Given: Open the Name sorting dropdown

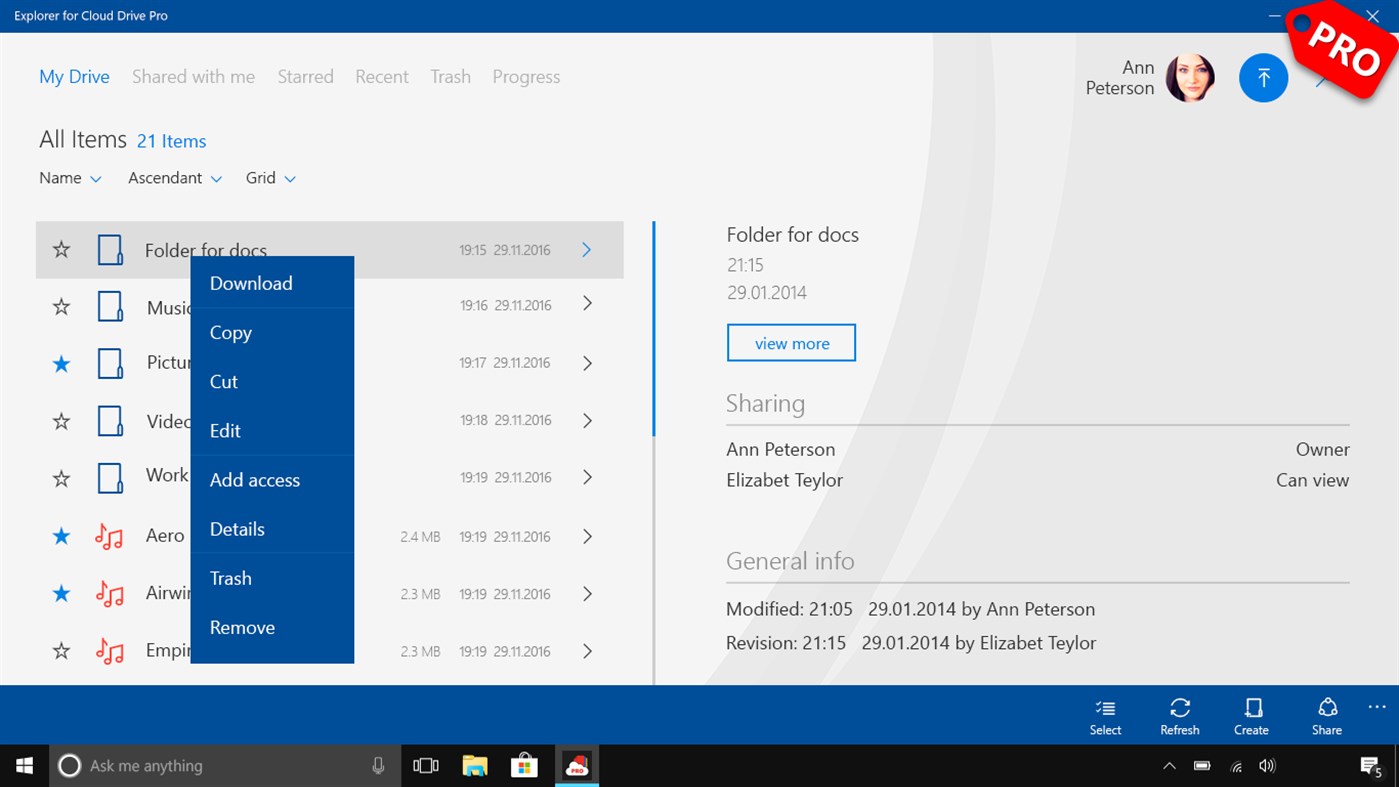Looking at the screenshot, I should click(x=70, y=178).
